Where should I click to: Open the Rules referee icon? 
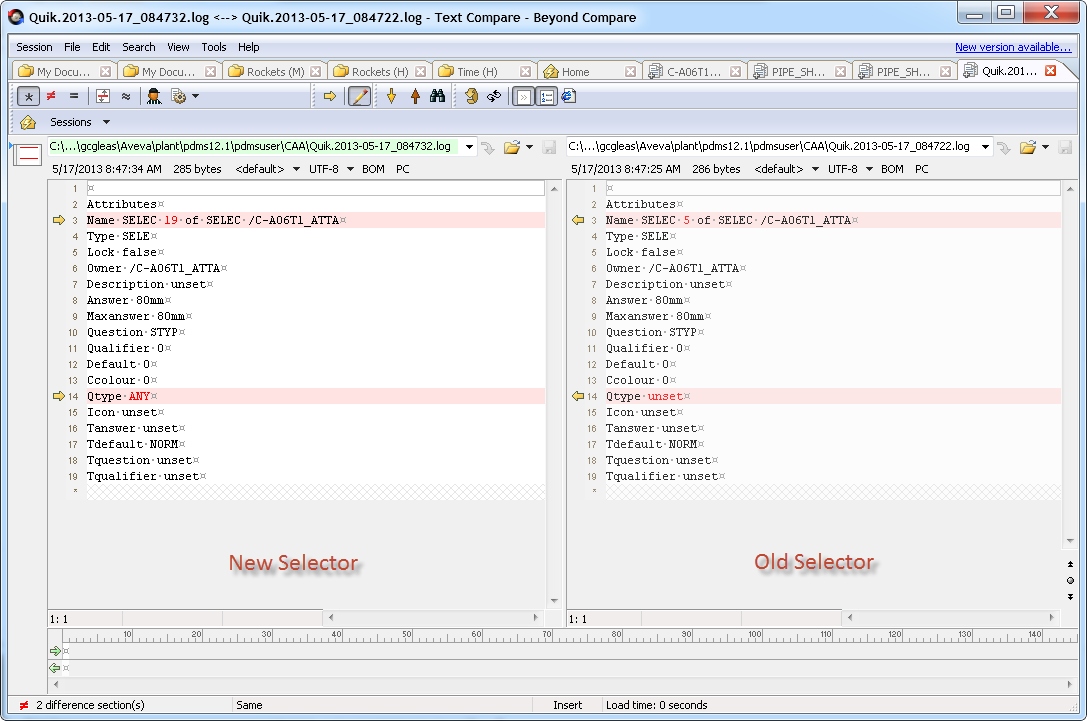point(154,96)
